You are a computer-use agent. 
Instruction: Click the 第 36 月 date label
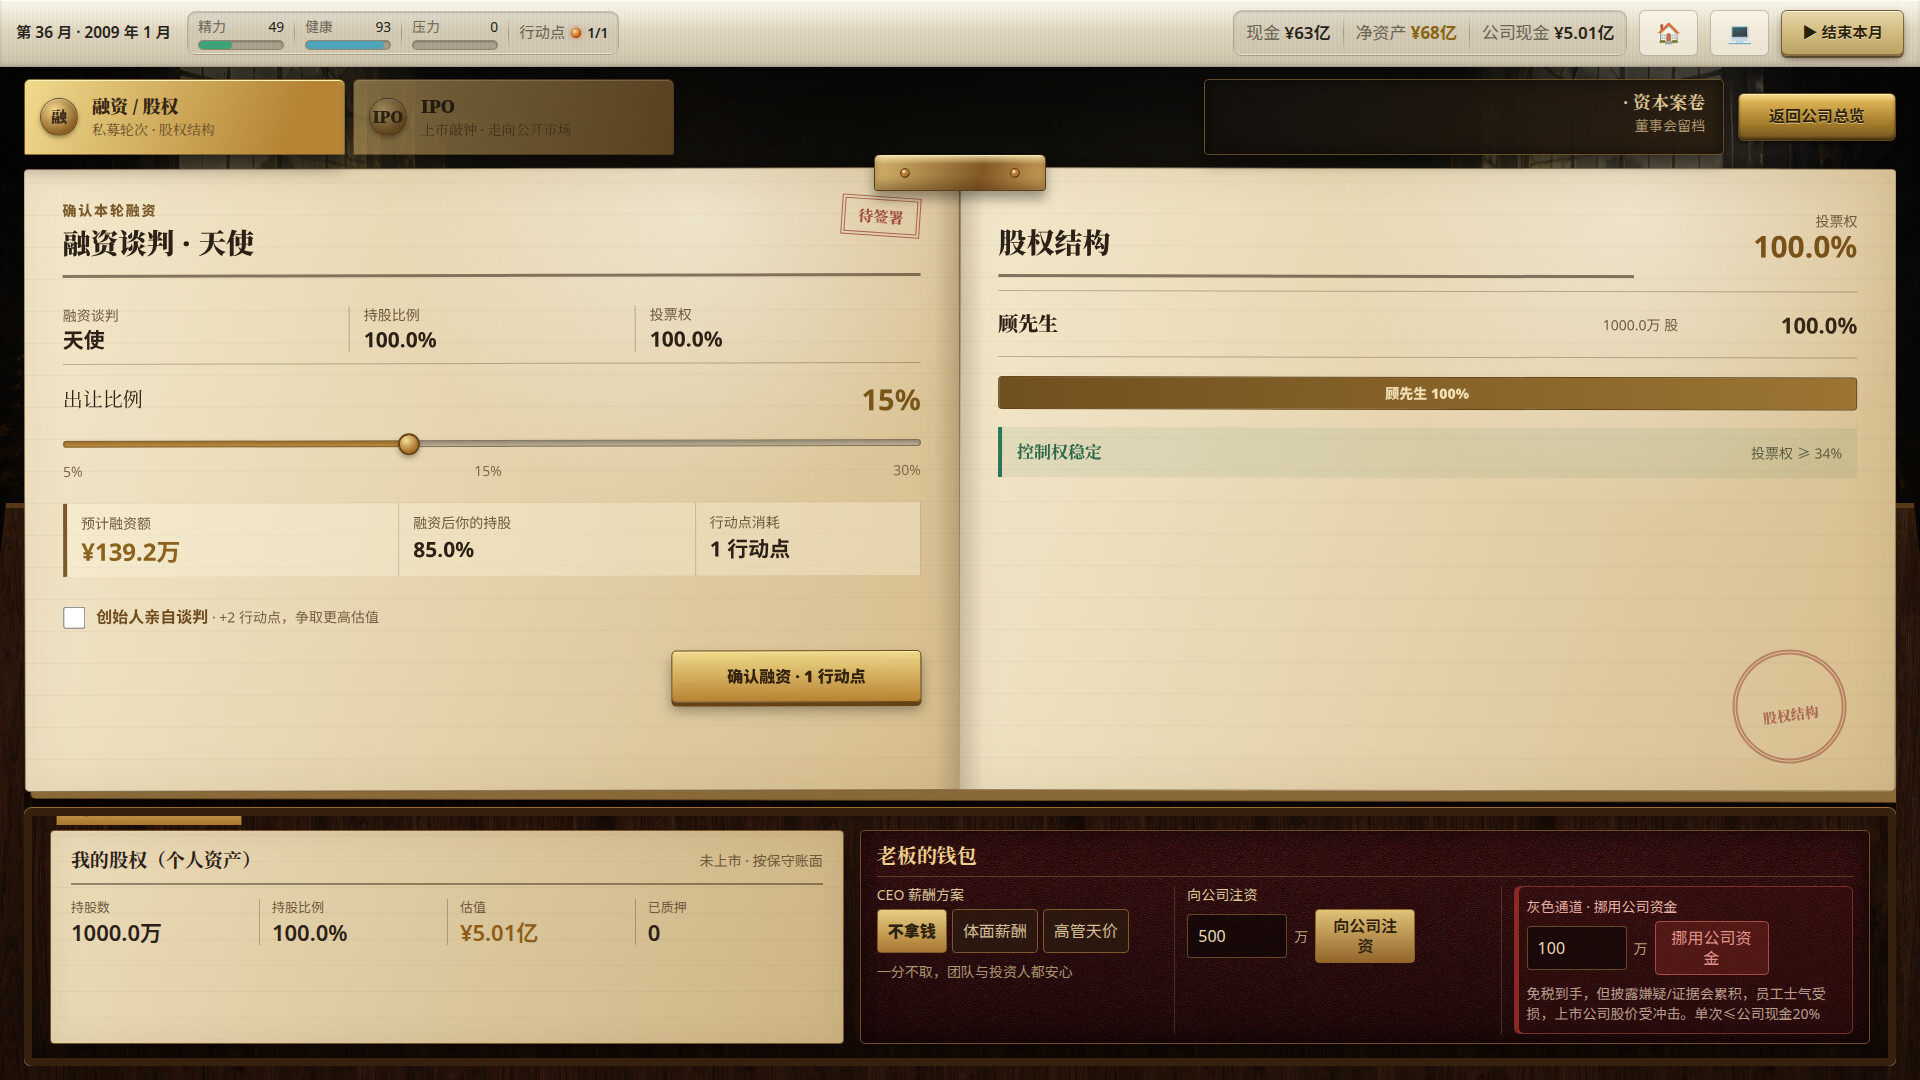[x=93, y=33]
